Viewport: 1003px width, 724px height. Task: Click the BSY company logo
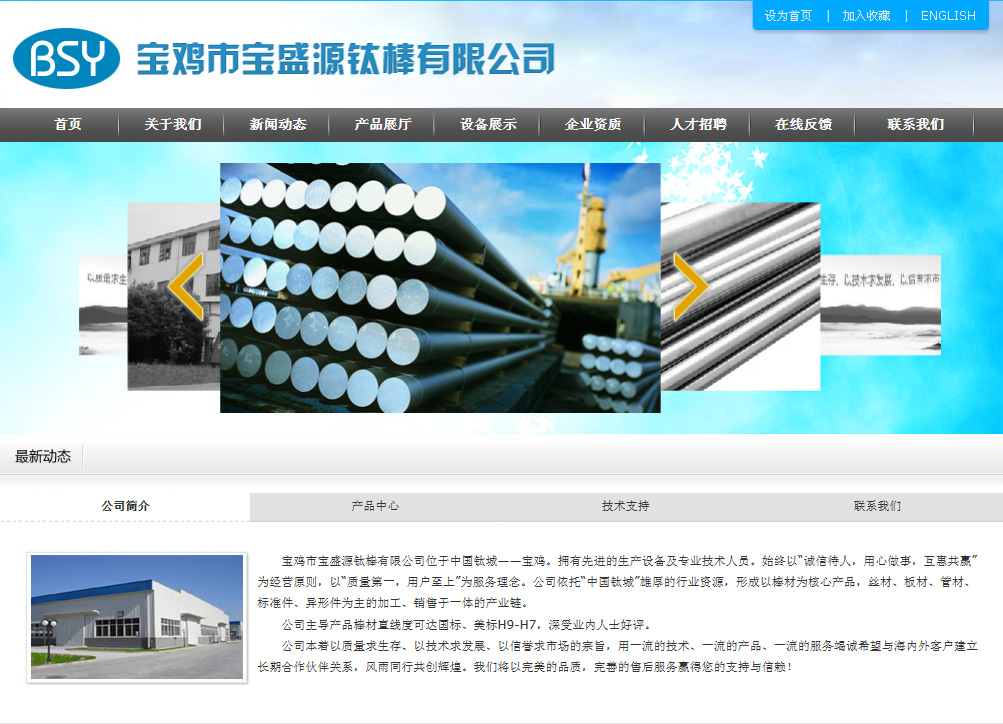[67, 58]
